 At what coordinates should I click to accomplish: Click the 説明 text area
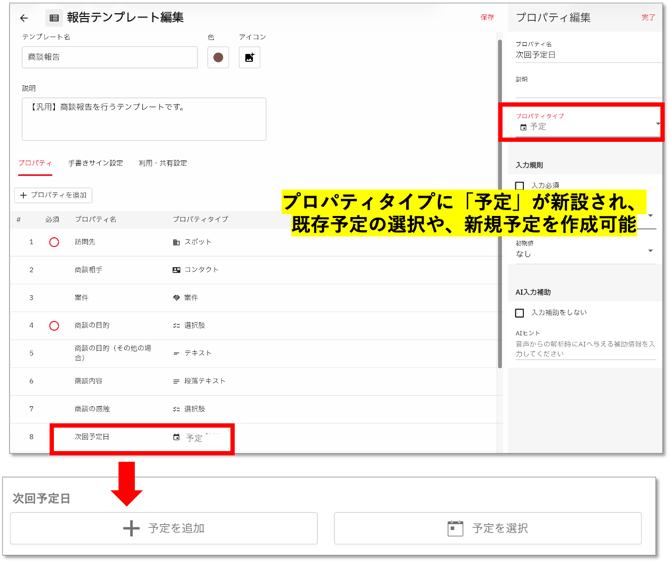pos(144,119)
